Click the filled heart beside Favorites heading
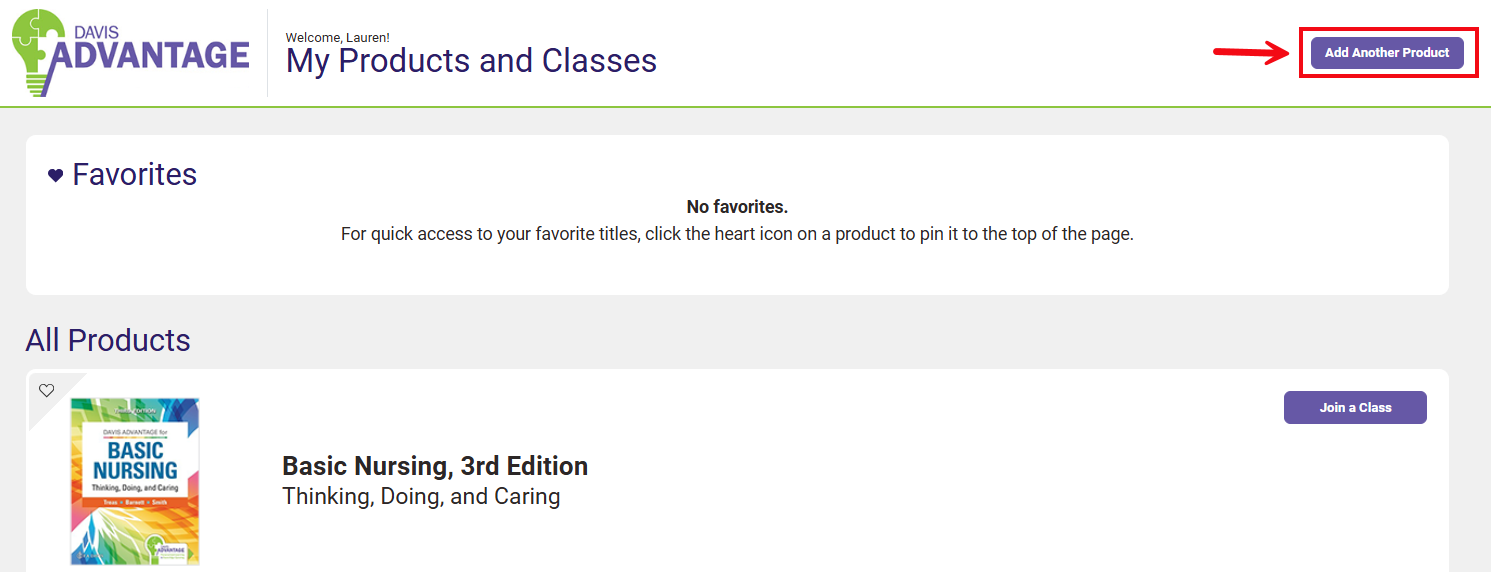The width and height of the screenshot is (1491, 572). pyautogui.click(x=56, y=176)
